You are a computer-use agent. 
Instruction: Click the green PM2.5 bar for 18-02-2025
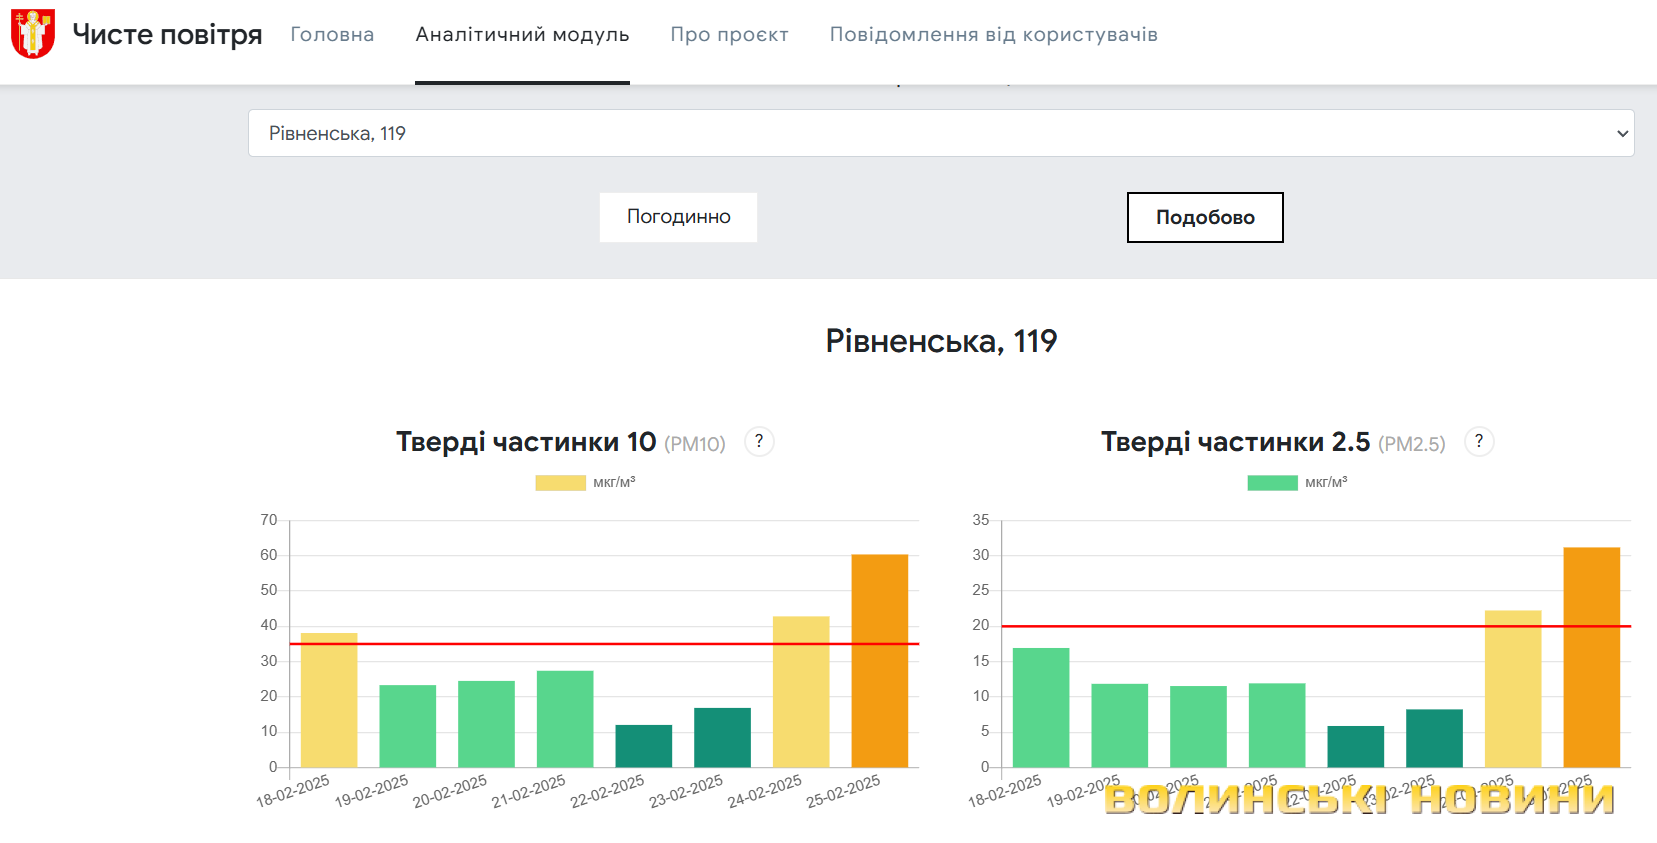click(x=1040, y=707)
